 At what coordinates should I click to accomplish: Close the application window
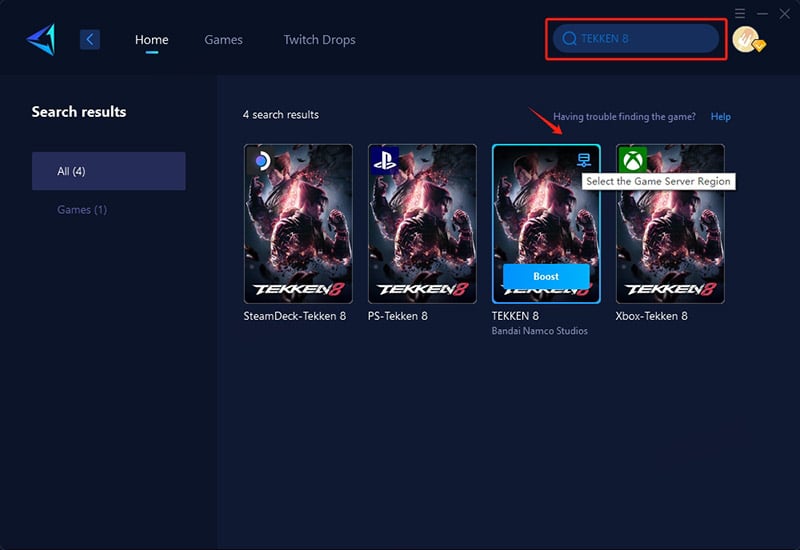point(785,14)
